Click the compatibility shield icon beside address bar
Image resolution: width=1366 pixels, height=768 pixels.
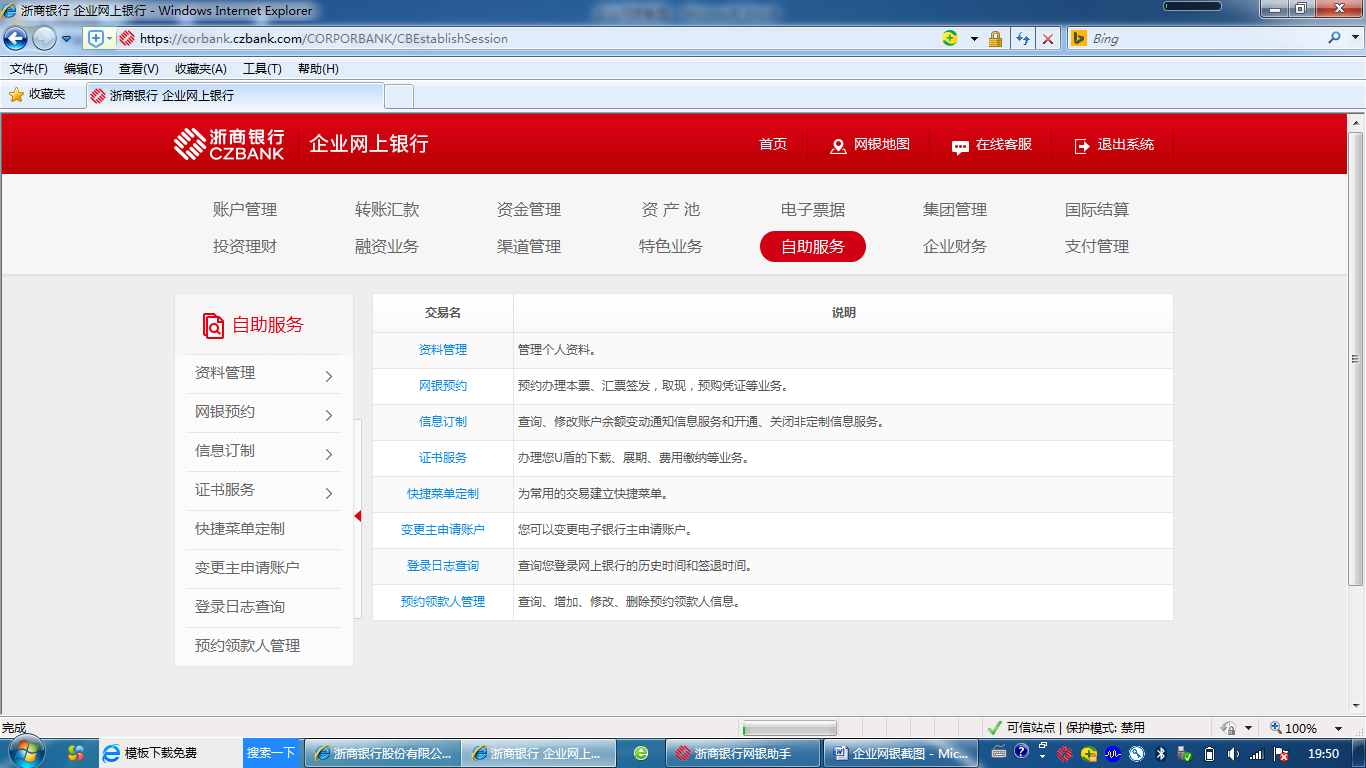(x=97, y=39)
